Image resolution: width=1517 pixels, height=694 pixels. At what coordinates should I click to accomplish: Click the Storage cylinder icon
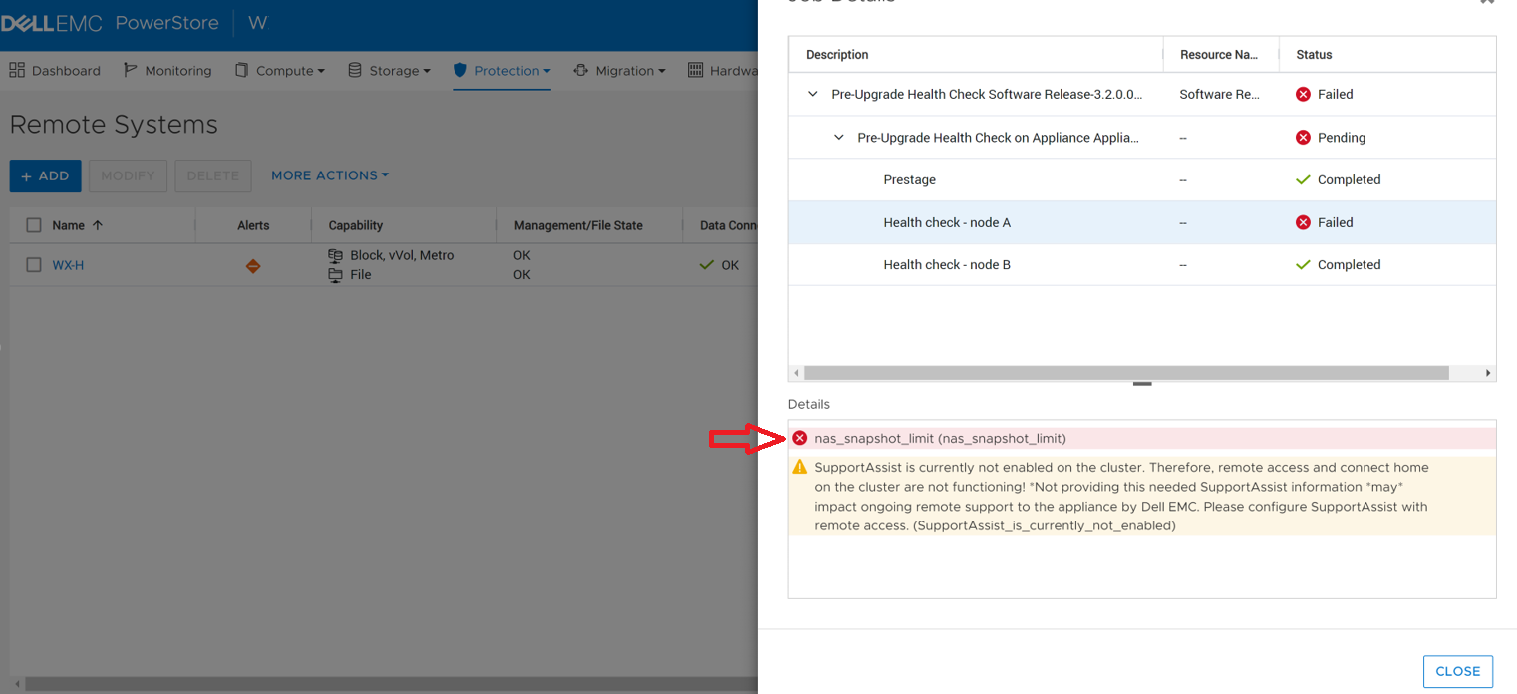click(x=355, y=70)
